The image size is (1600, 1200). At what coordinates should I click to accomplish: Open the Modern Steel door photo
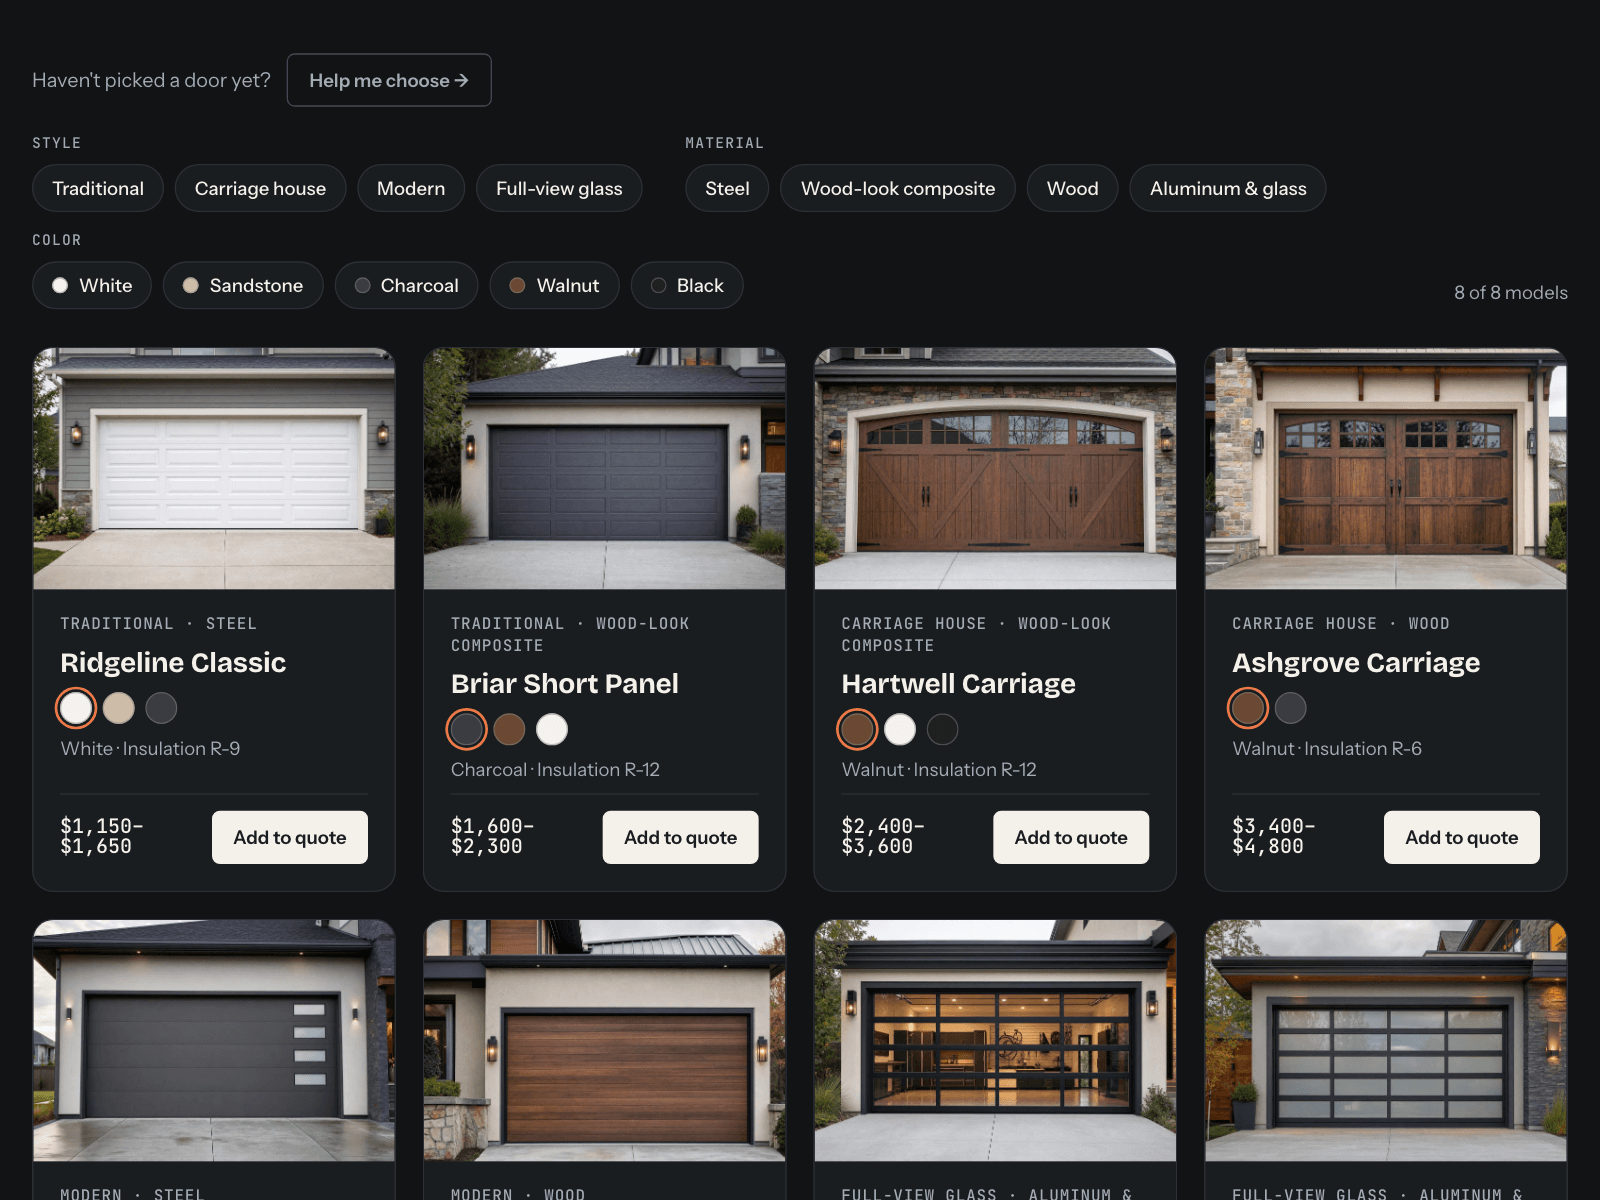point(214,1041)
